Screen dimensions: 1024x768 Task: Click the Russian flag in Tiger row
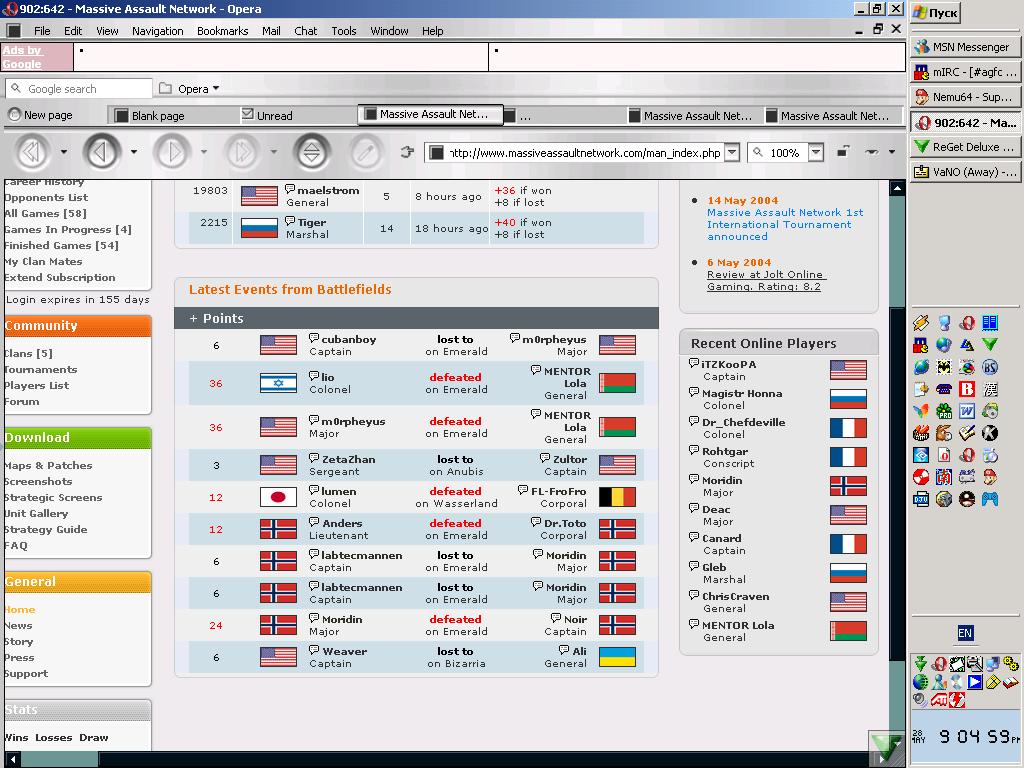click(259, 228)
